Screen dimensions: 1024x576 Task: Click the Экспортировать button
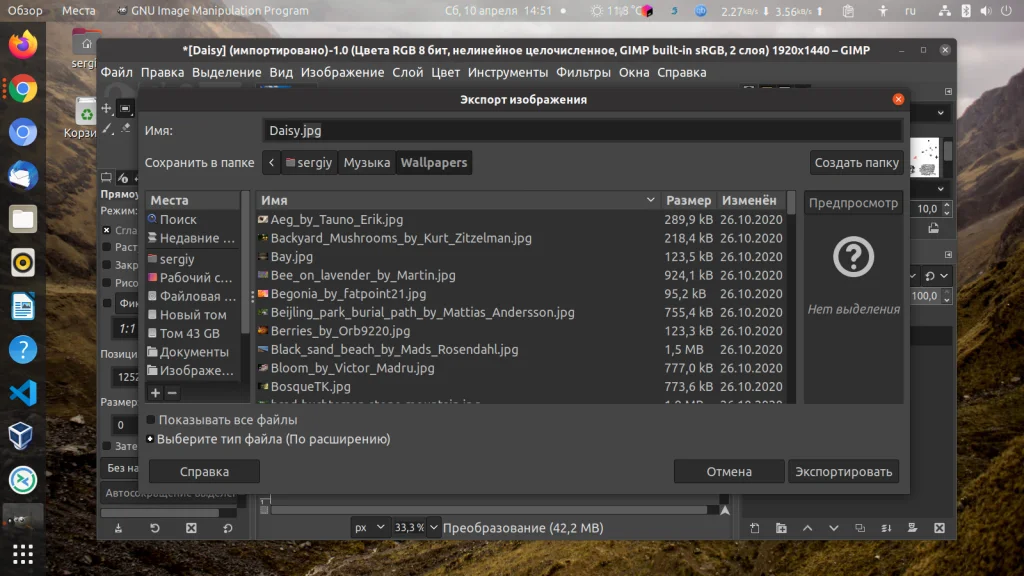point(843,472)
